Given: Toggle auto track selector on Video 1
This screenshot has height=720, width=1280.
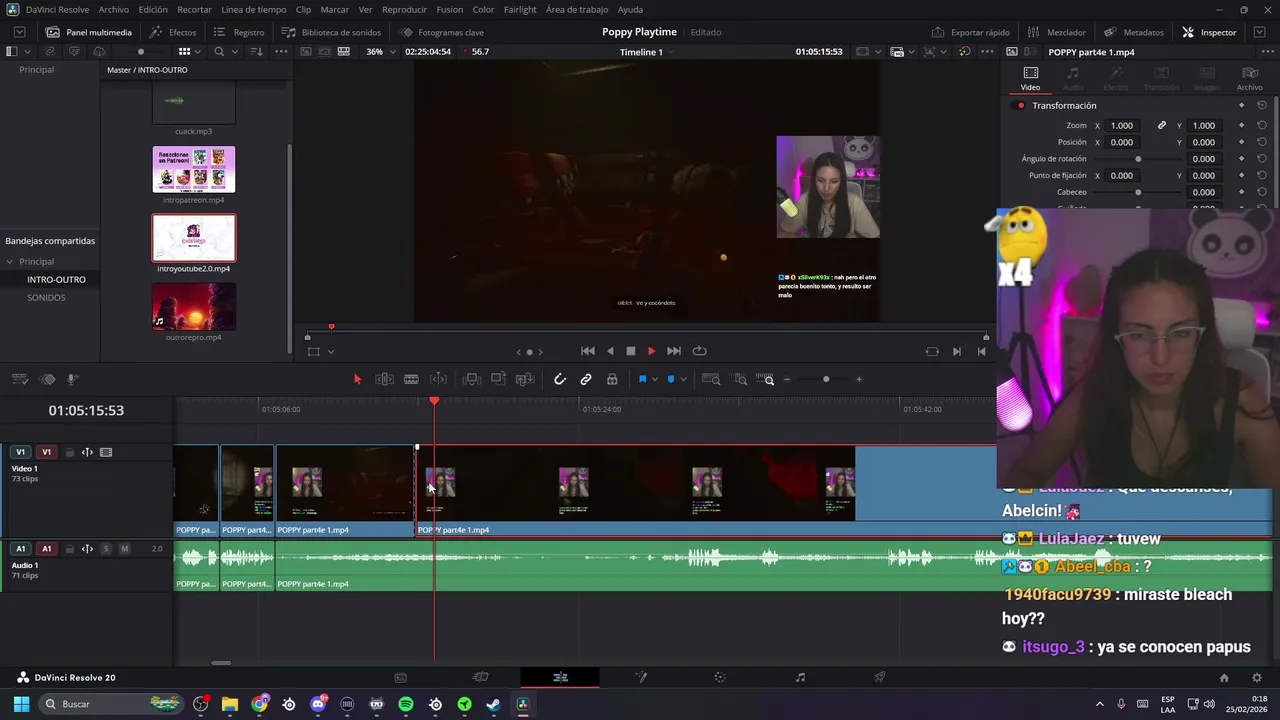Looking at the screenshot, I should tap(87, 452).
